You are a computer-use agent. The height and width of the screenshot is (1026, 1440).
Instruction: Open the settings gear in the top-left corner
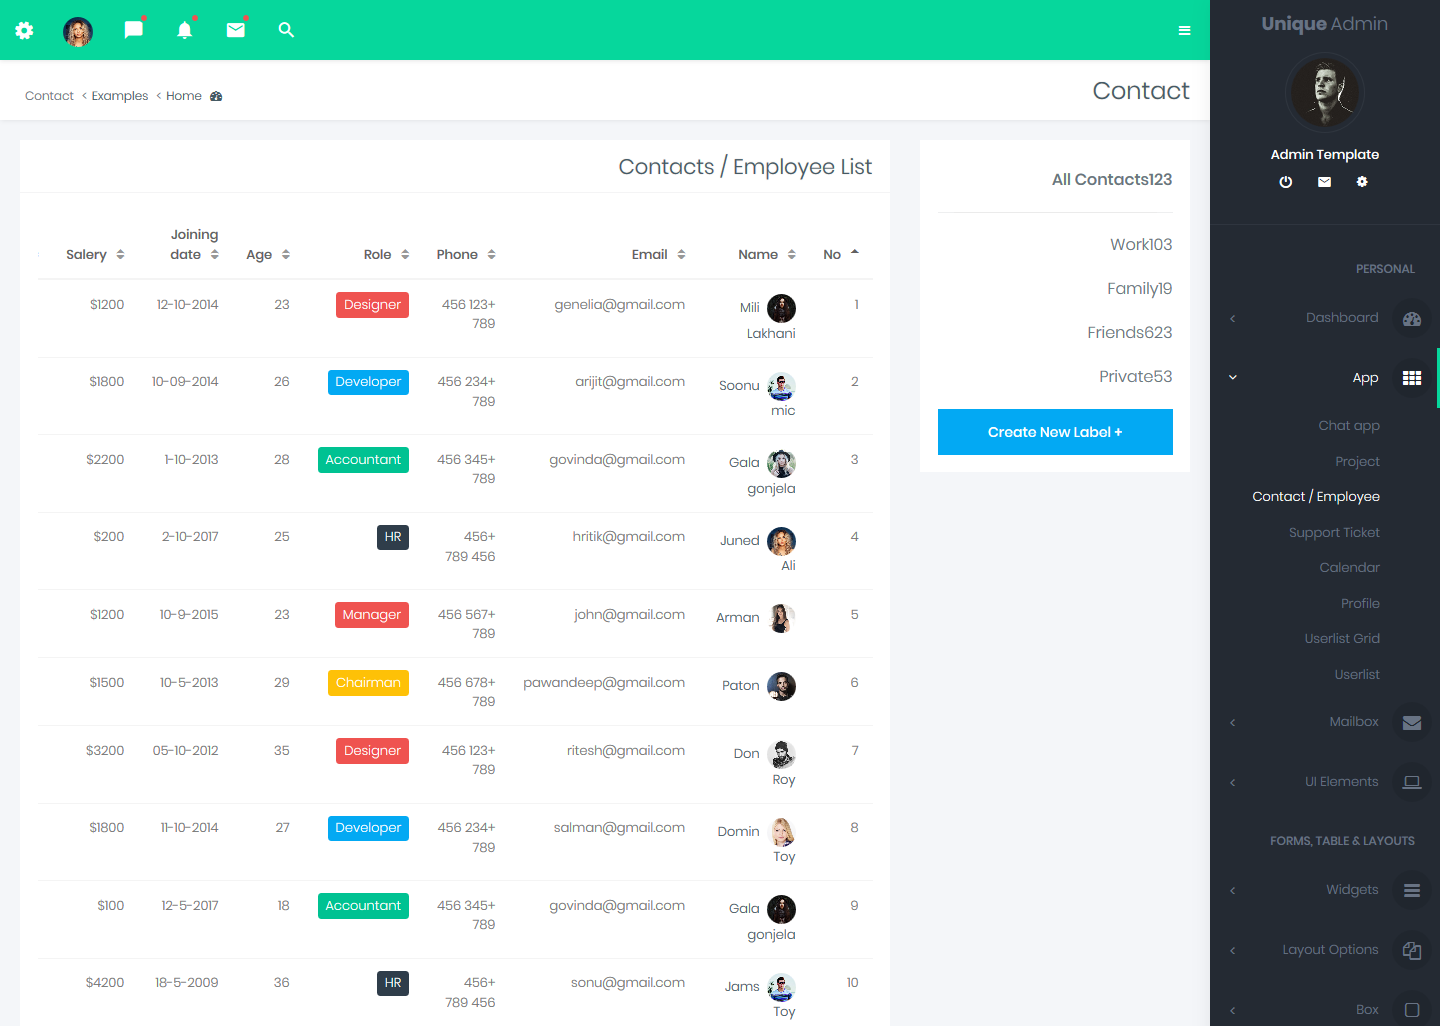[x=24, y=30]
